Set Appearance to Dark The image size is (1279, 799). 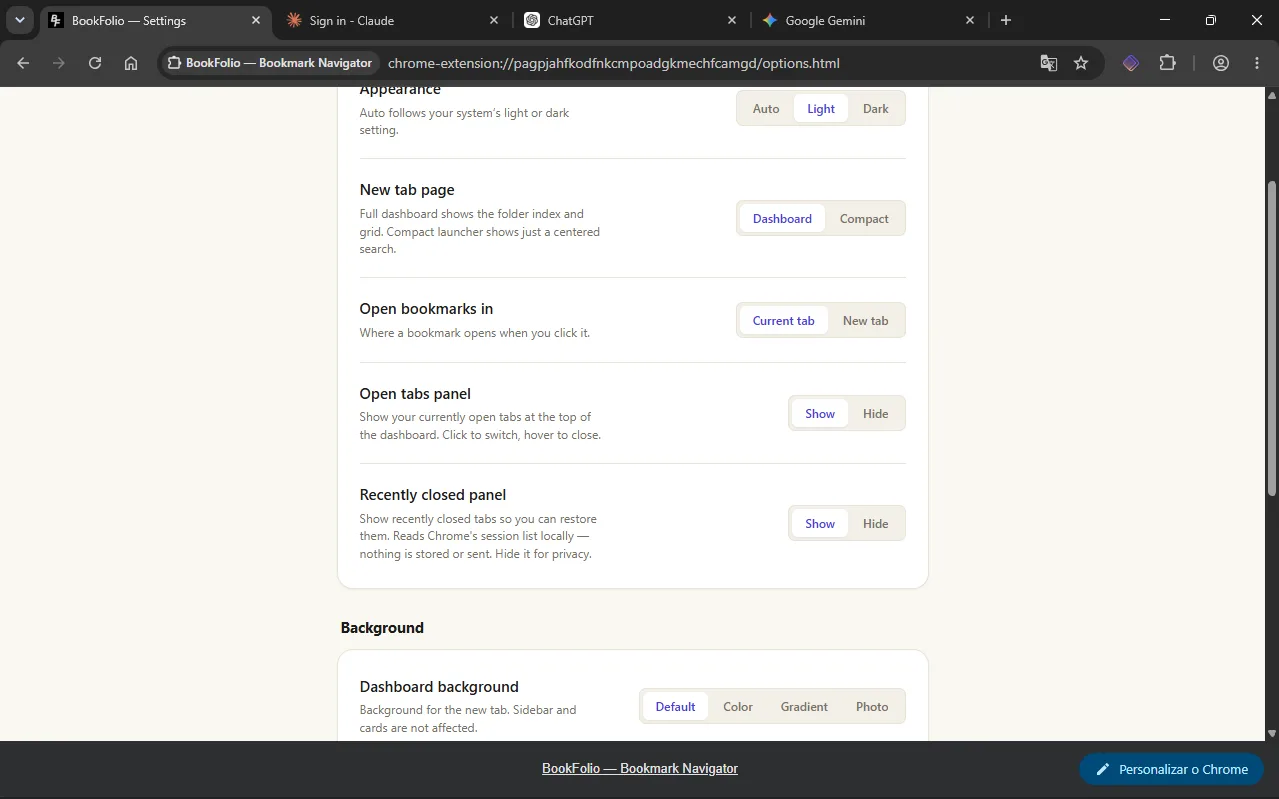(876, 109)
